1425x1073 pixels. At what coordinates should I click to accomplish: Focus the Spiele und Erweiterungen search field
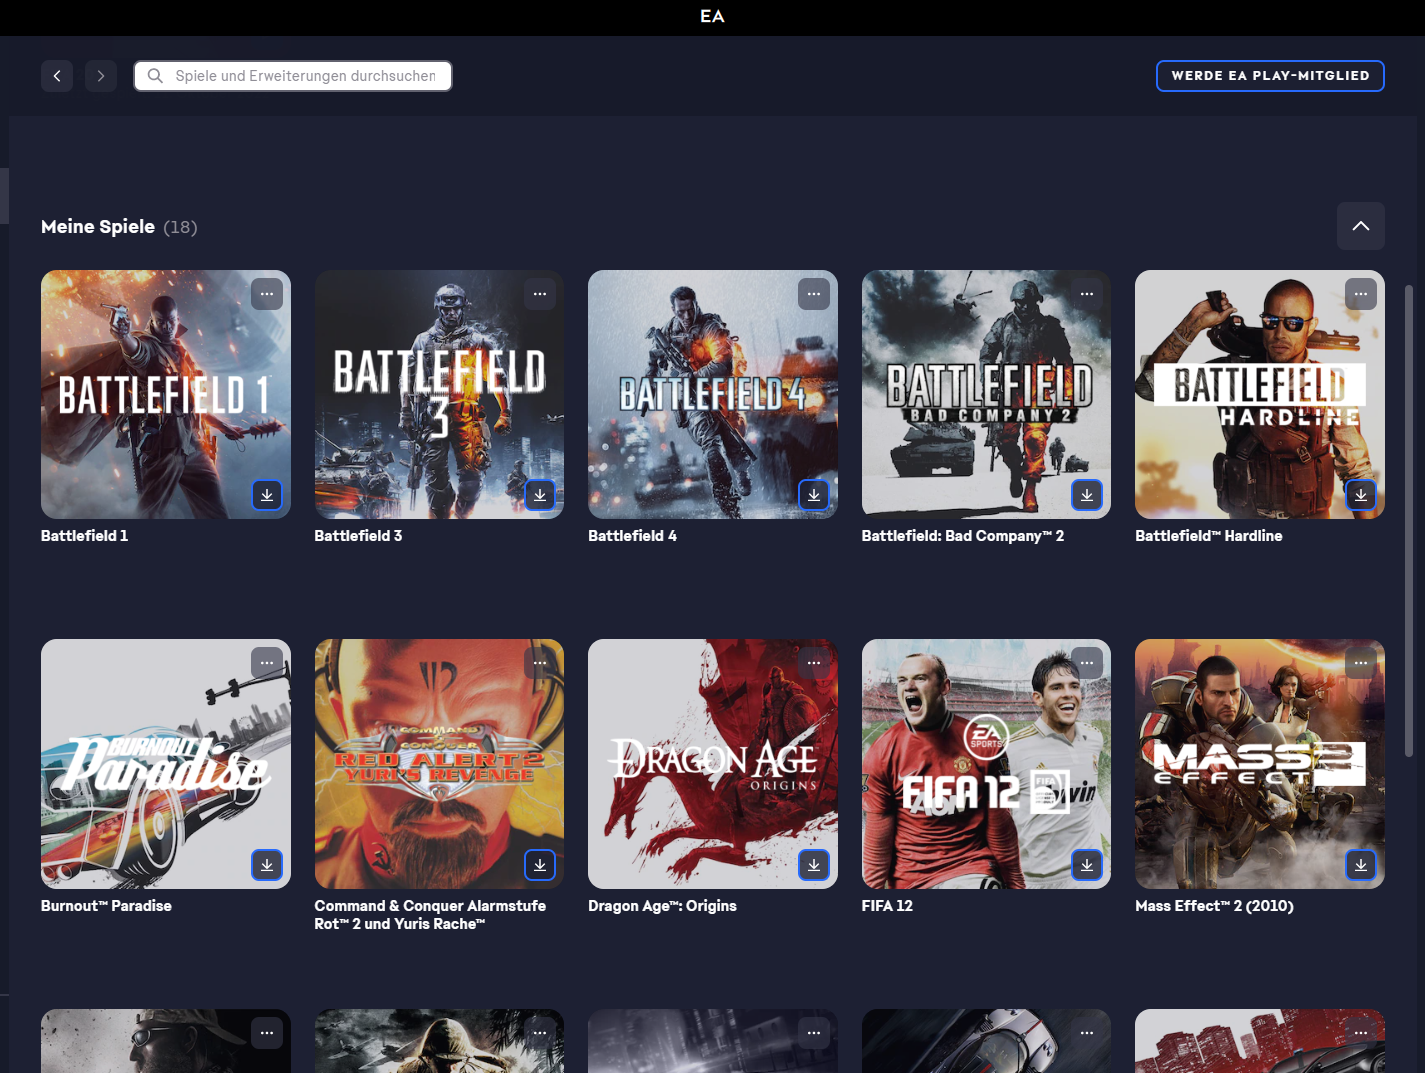pos(293,76)
